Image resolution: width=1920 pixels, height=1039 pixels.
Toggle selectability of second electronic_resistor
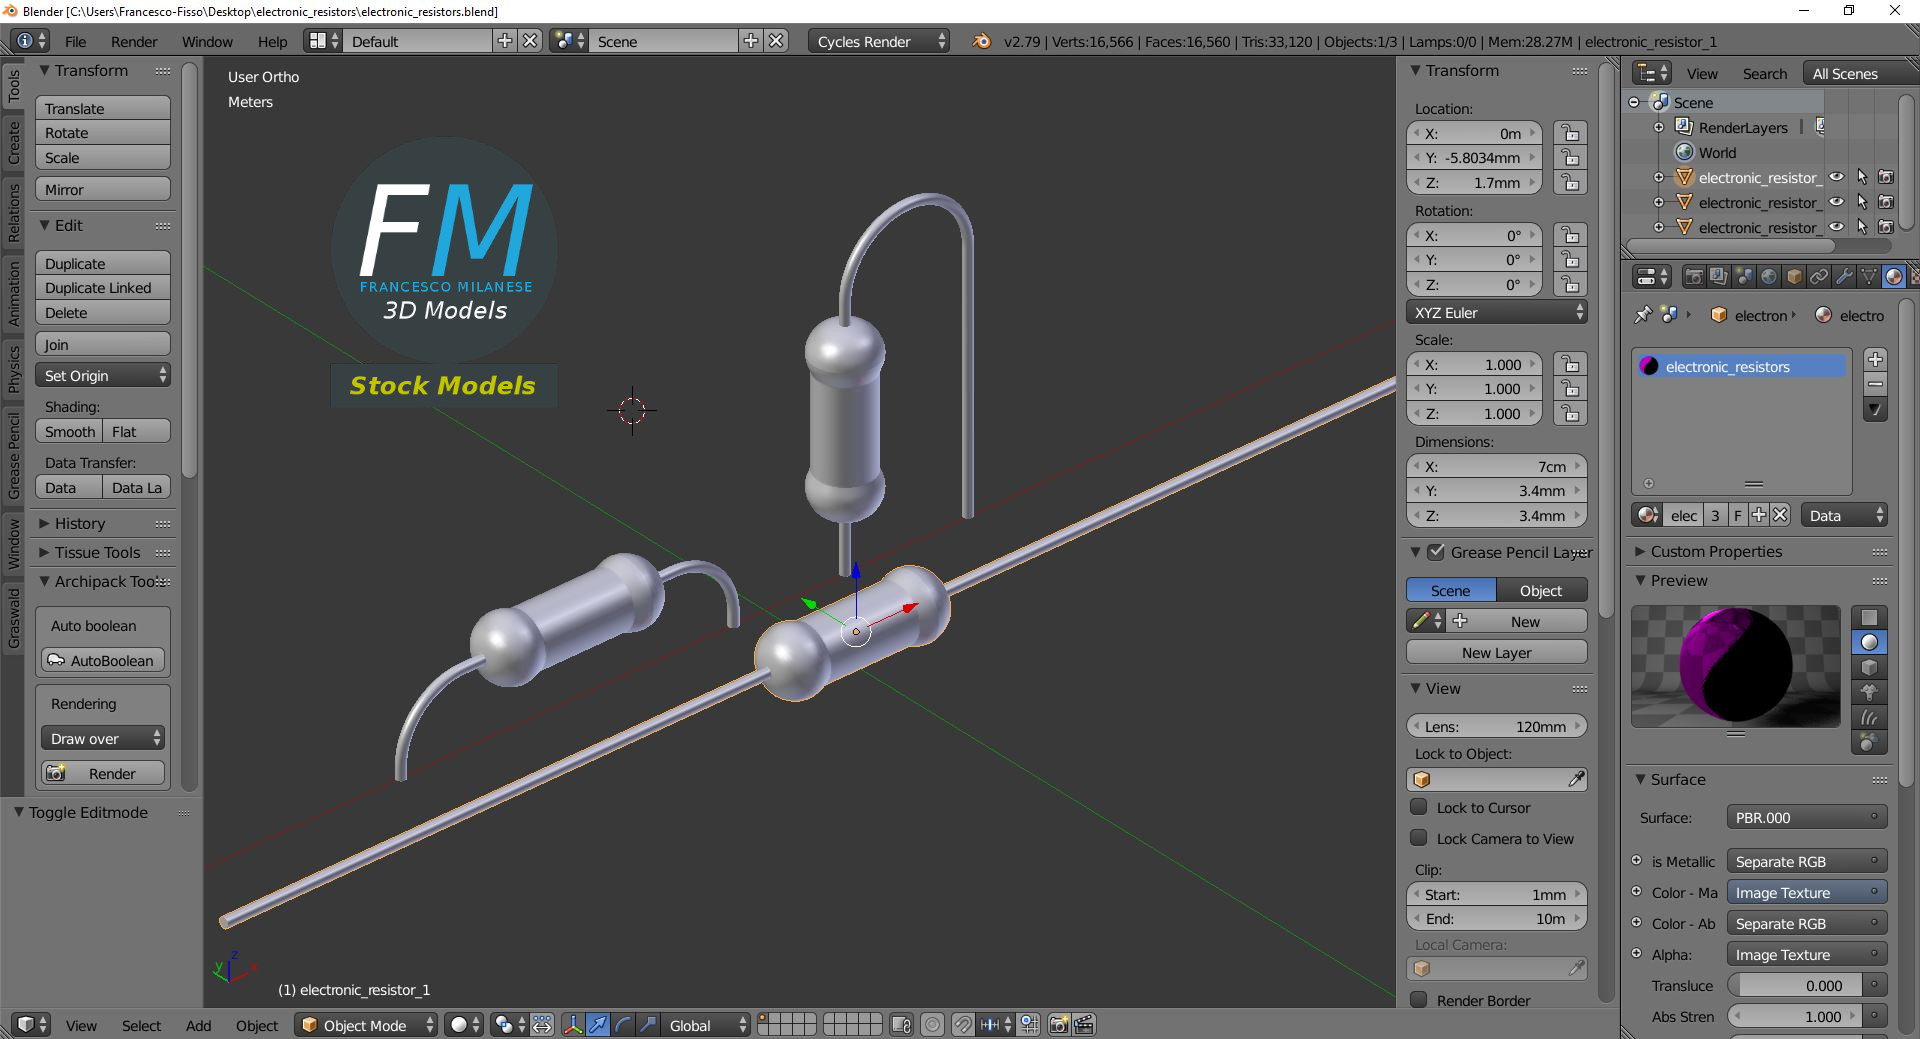coord(1862,202)
